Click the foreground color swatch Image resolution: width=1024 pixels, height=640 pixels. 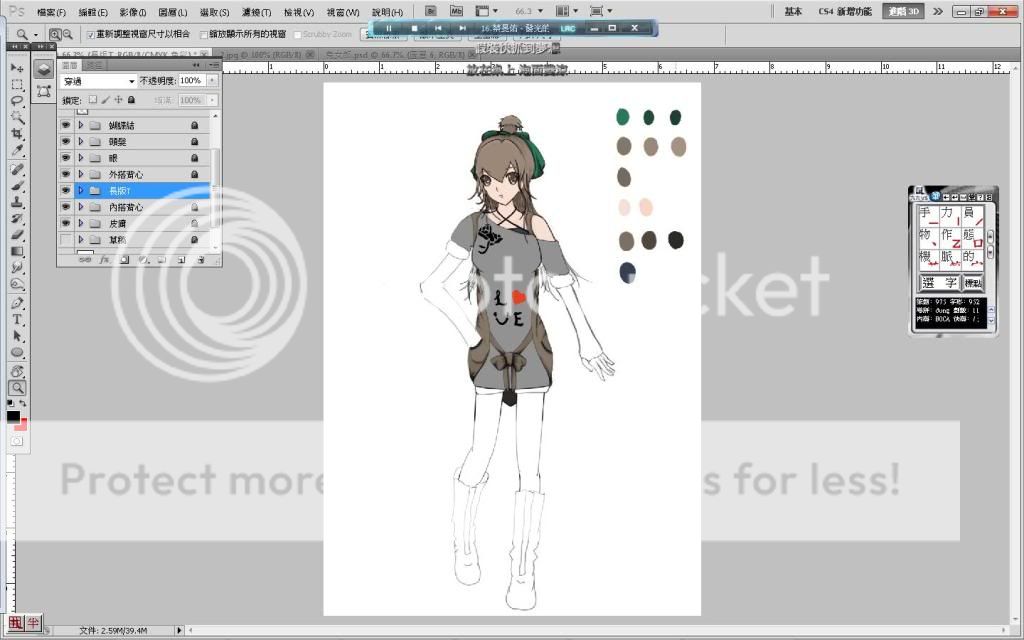click(x=13, y=416)
